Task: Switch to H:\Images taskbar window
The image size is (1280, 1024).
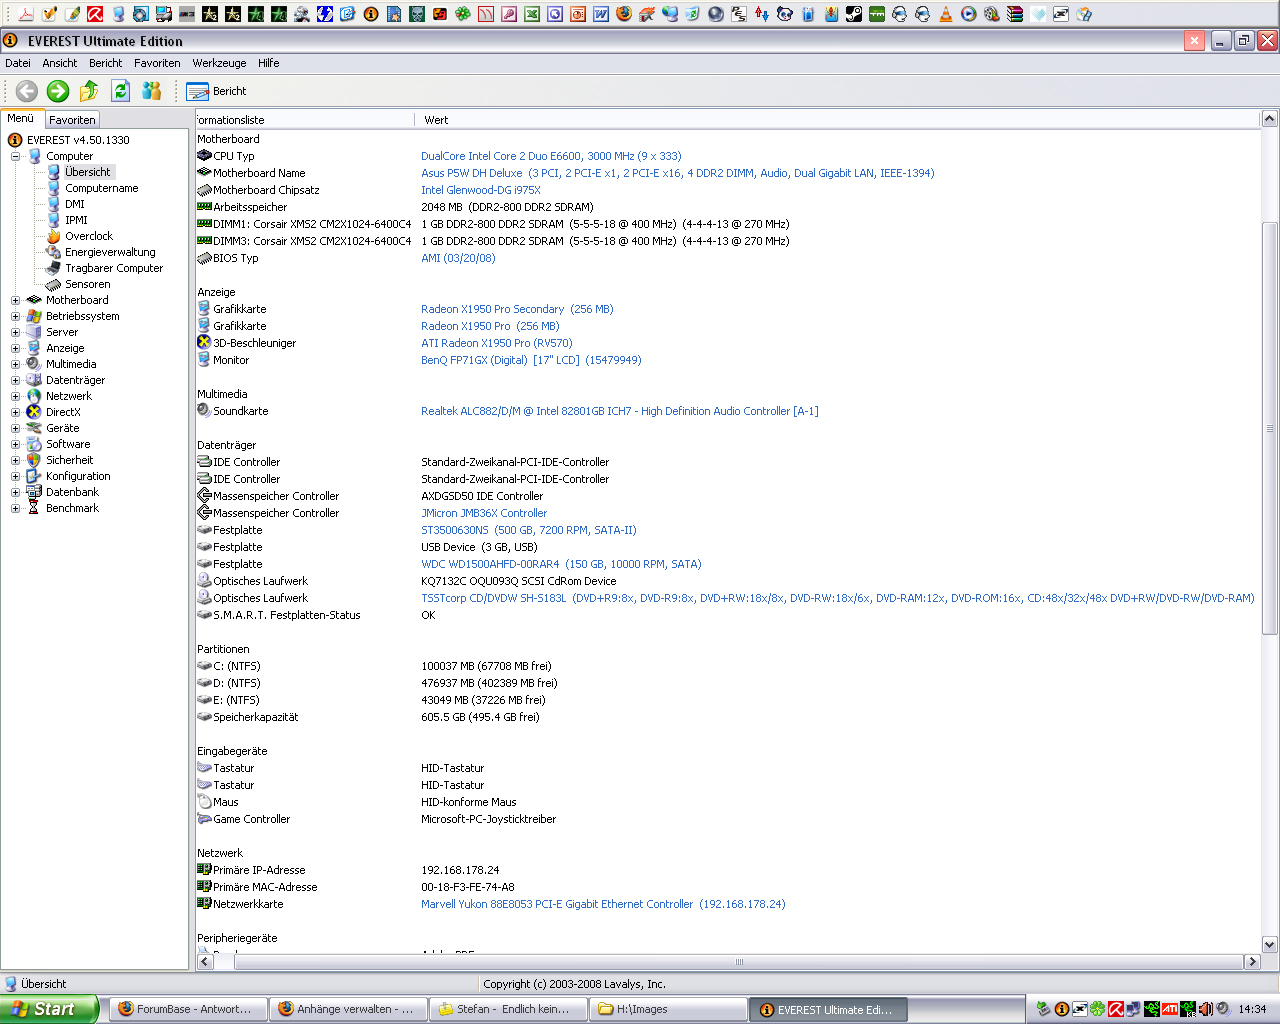Action: [667, 1009]
